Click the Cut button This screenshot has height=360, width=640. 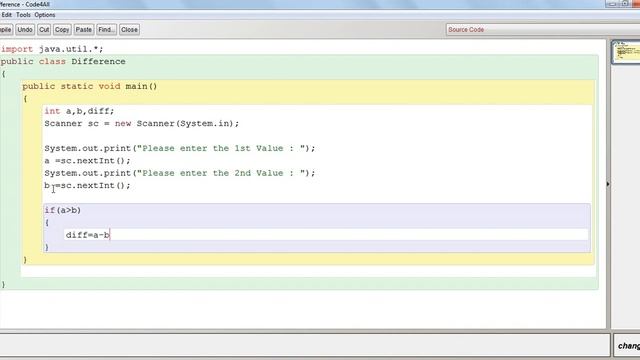click(44, 29)
